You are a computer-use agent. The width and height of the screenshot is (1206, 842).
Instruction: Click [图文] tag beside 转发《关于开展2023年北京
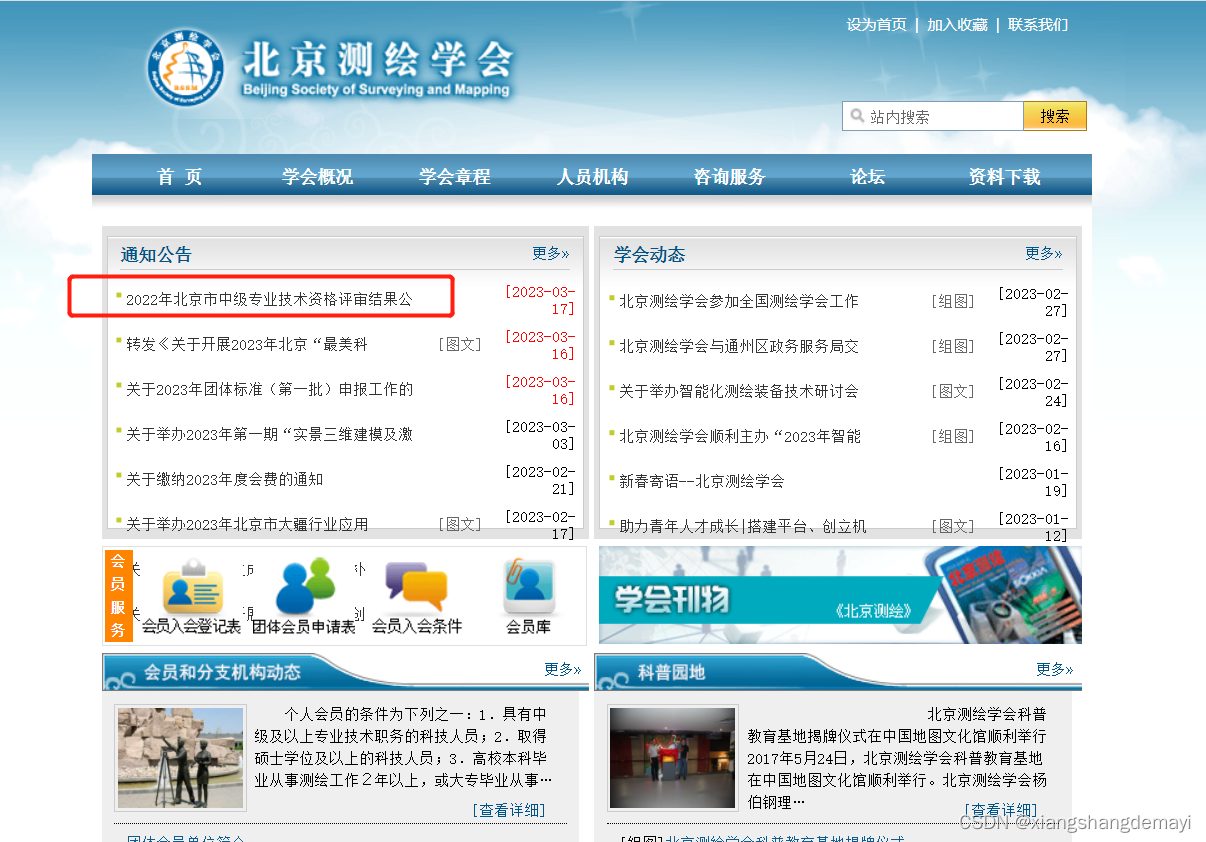click(x=460, y=344)
